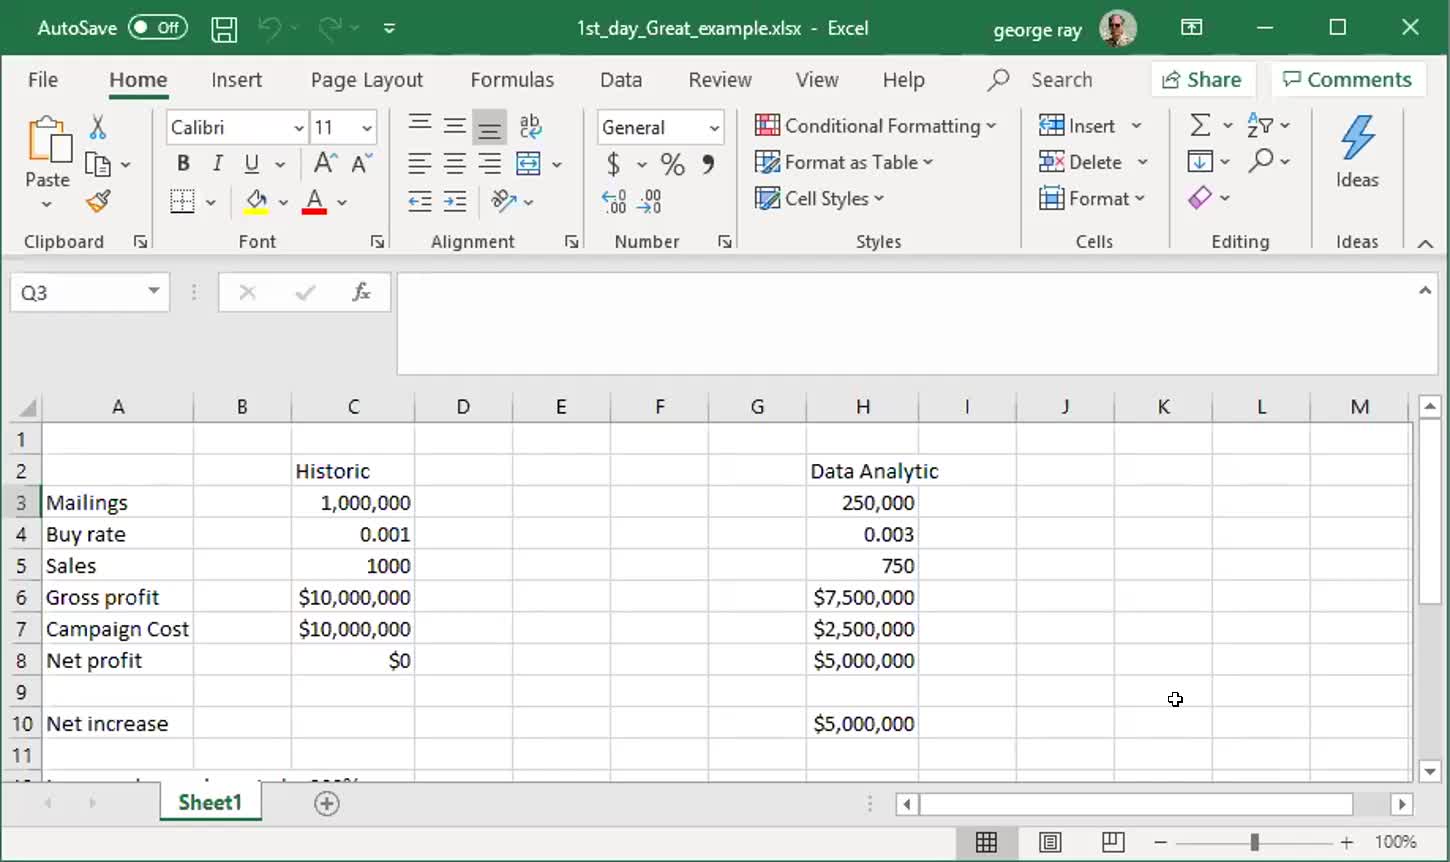Viewport: 1450px width, 862px height.
Task: Click the Merge & Center icon
Action: click(528, 164)
